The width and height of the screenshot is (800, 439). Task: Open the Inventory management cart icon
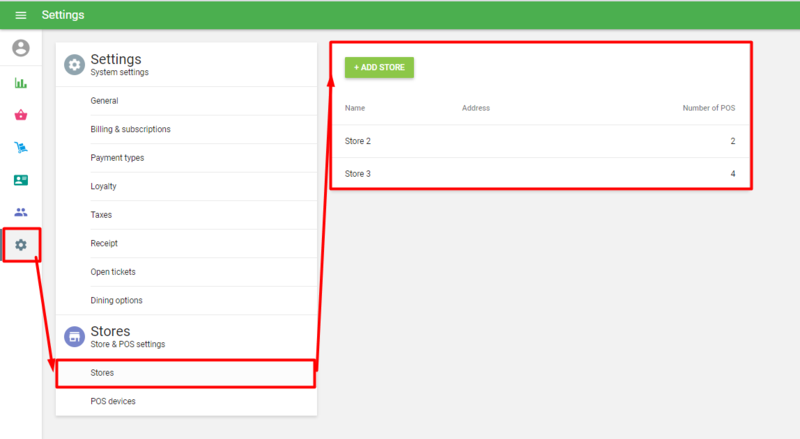[21, 148]
